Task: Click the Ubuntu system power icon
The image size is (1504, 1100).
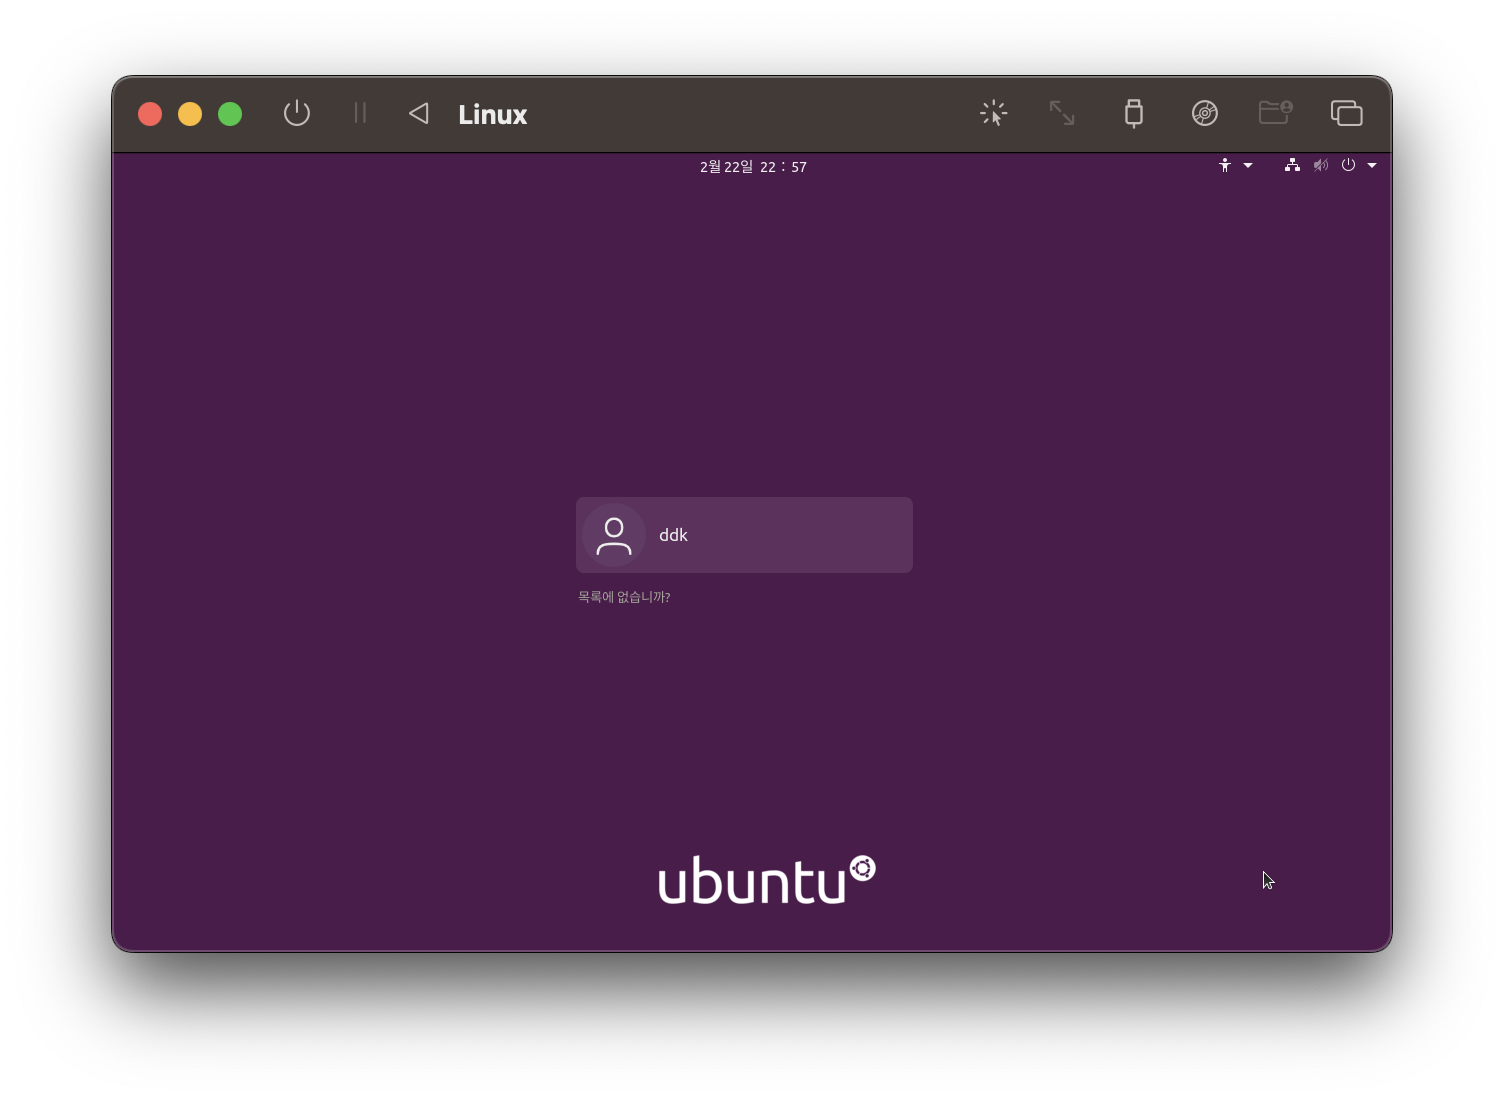Action: click(x=1348, y=165)
